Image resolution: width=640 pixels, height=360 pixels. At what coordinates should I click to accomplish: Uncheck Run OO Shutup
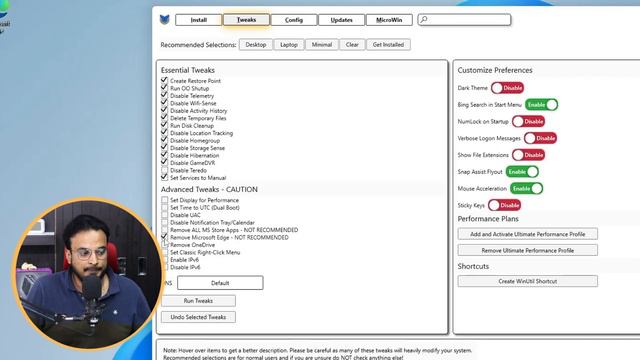pos(164,88)
